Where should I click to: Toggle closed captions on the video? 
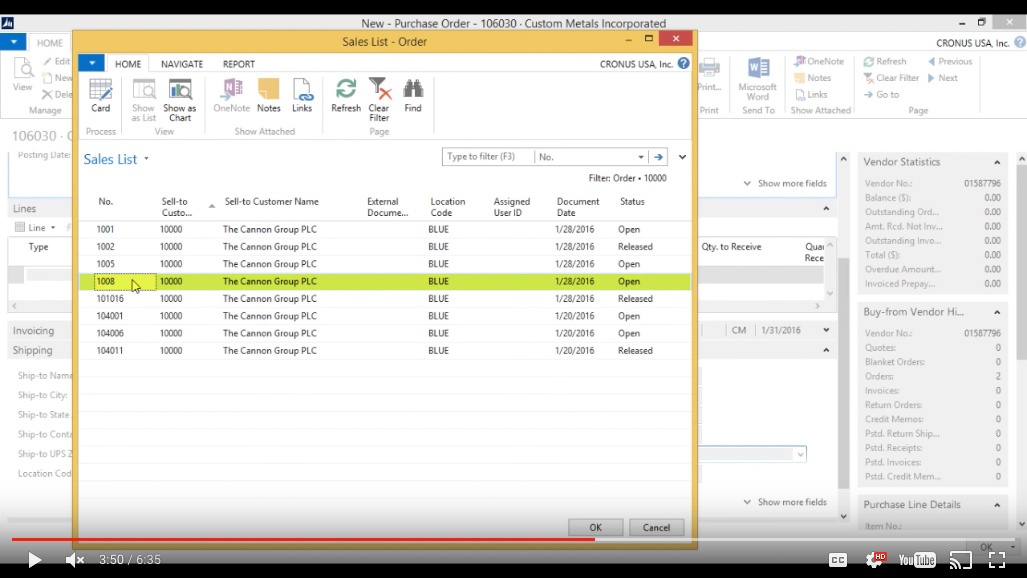click(838, 560)
